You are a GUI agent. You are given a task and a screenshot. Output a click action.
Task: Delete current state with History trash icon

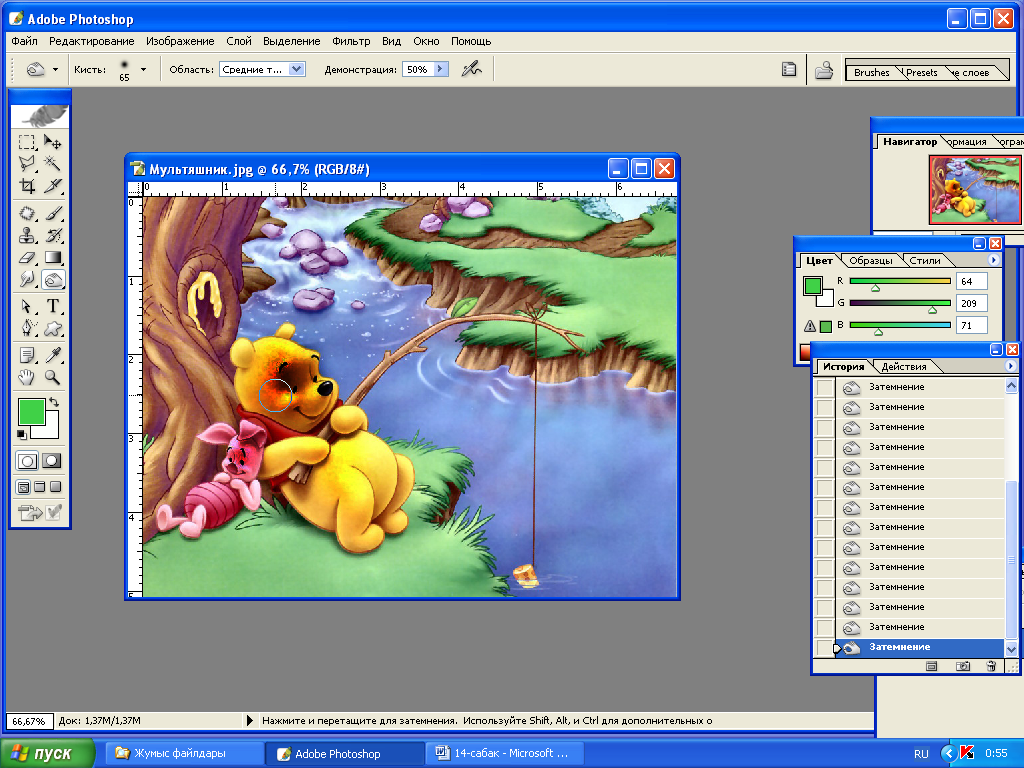click(x=991, y=666)
